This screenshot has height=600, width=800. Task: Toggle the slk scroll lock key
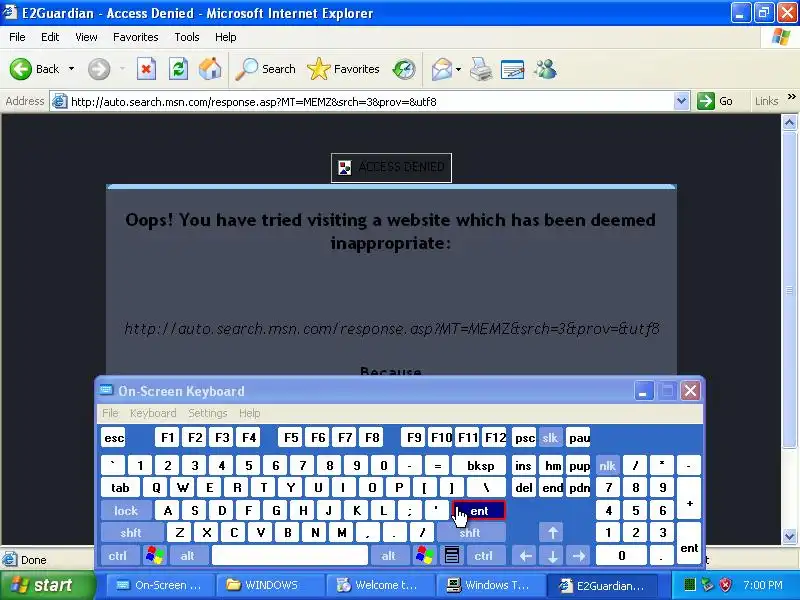(550, 438)
